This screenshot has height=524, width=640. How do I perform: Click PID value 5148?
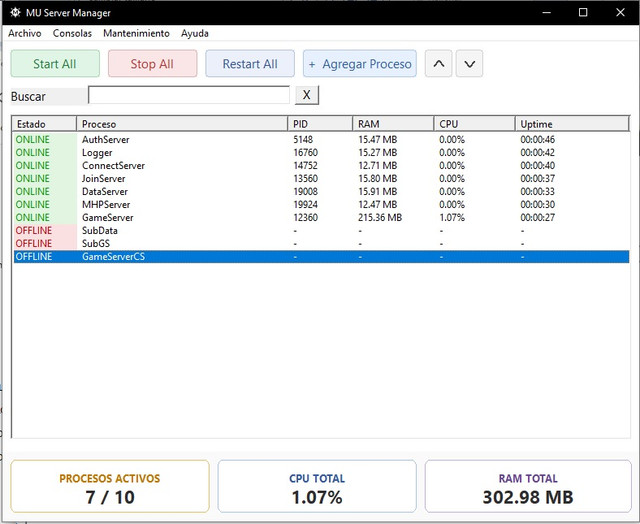coord(303,140)
